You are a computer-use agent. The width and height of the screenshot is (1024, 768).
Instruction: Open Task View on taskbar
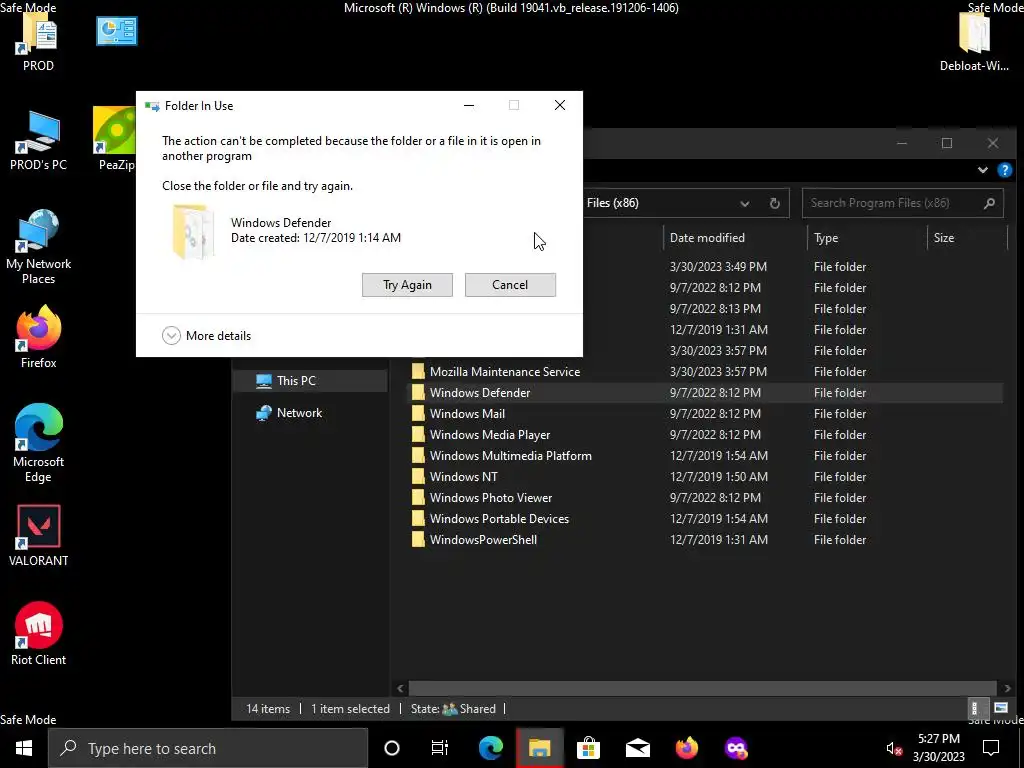[440, 748]
